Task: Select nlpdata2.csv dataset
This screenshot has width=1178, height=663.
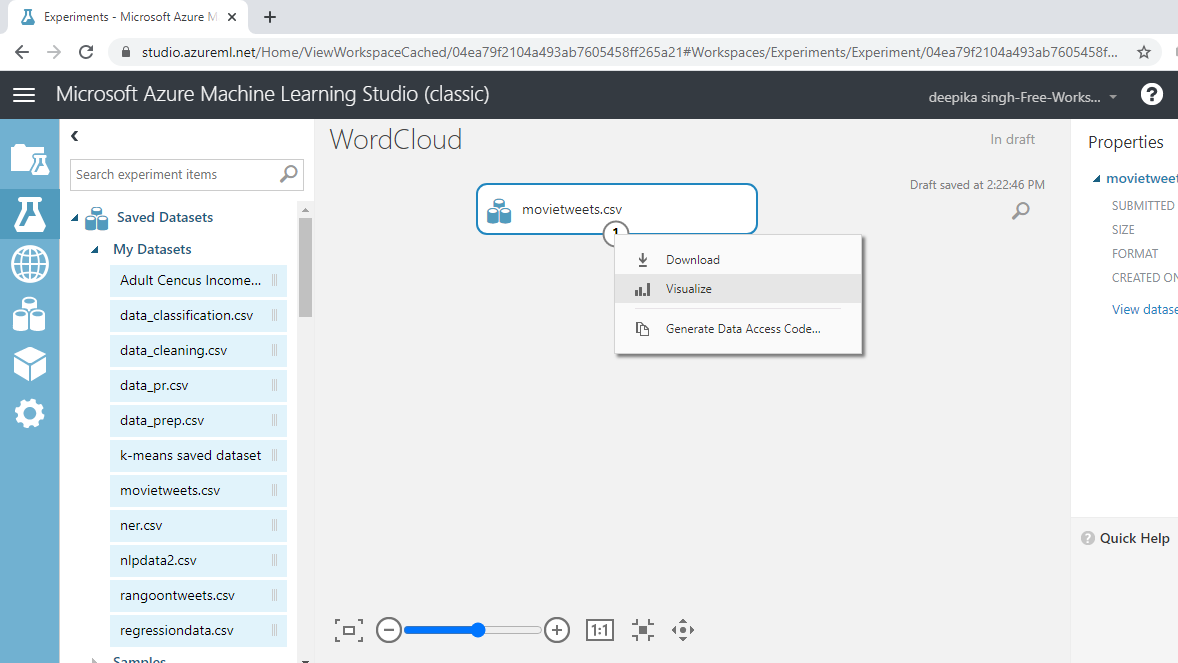Action: click(198, 560)
